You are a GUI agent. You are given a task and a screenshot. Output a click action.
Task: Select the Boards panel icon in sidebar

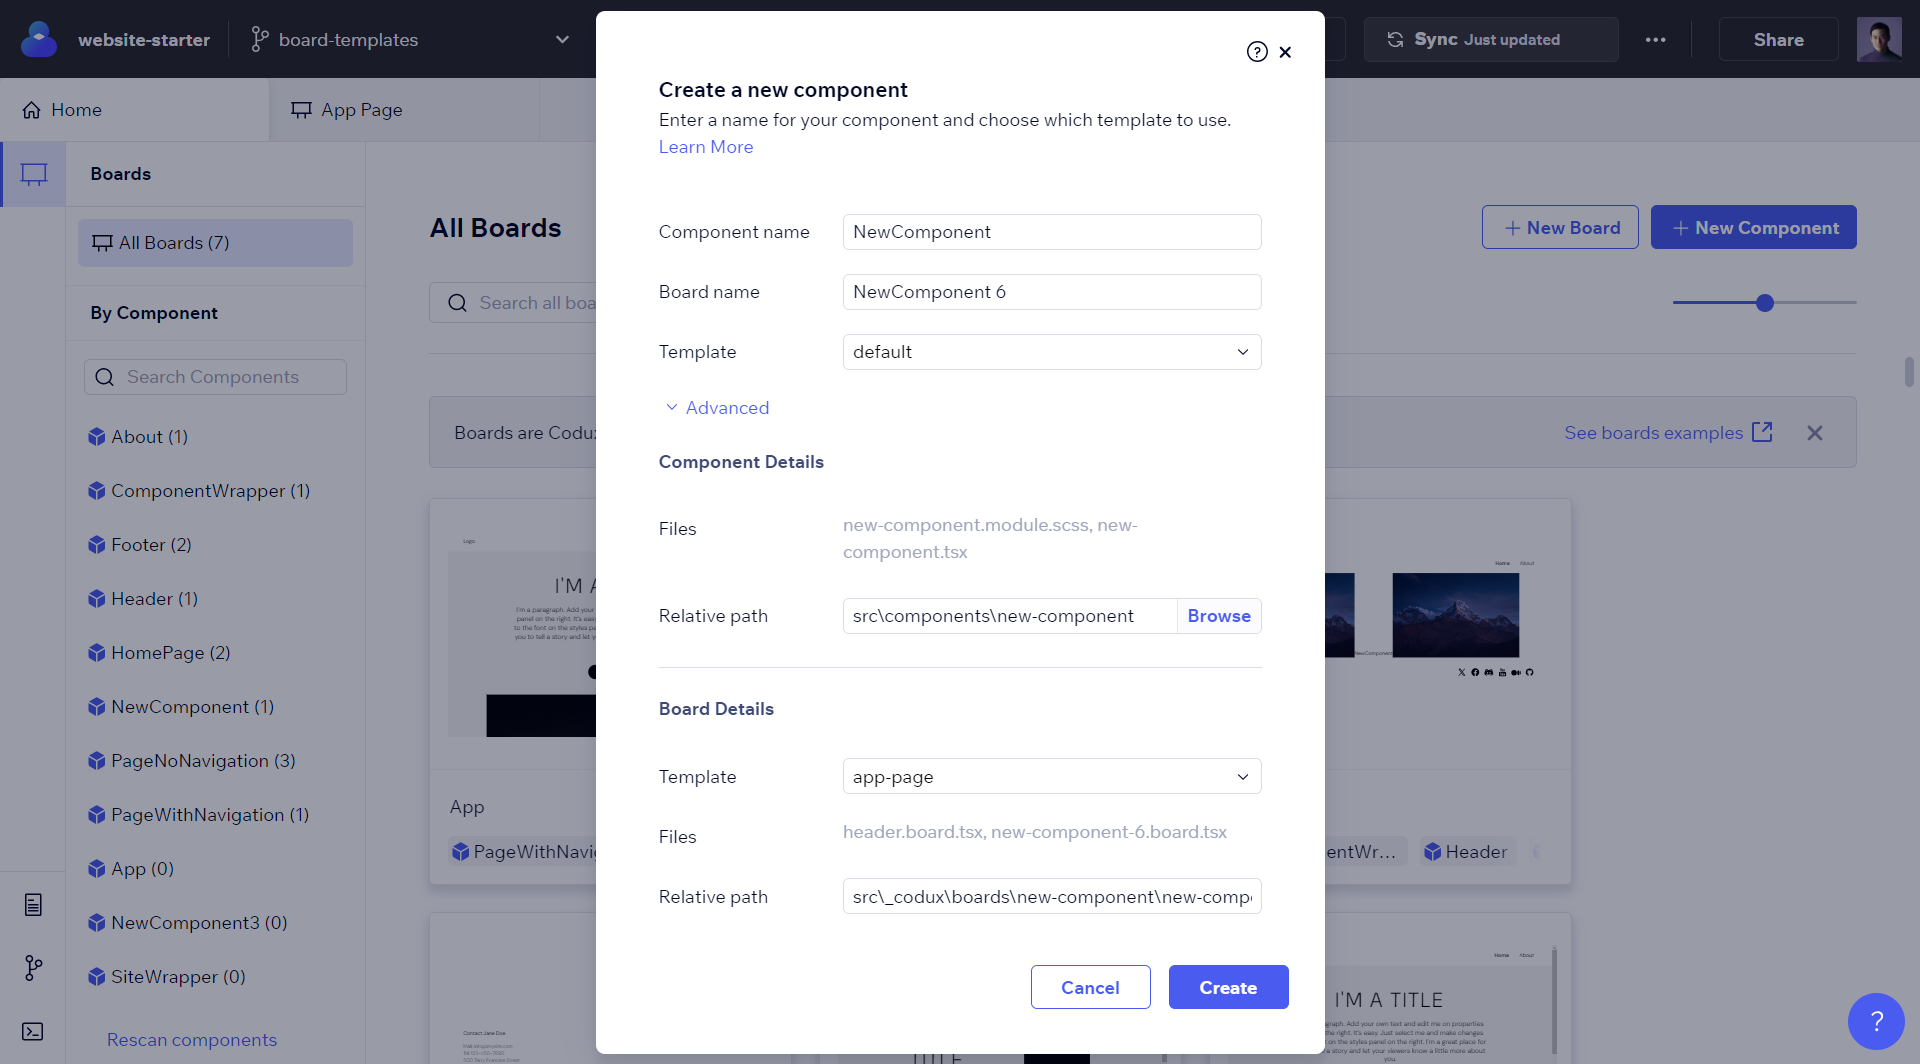click(34, 174)
